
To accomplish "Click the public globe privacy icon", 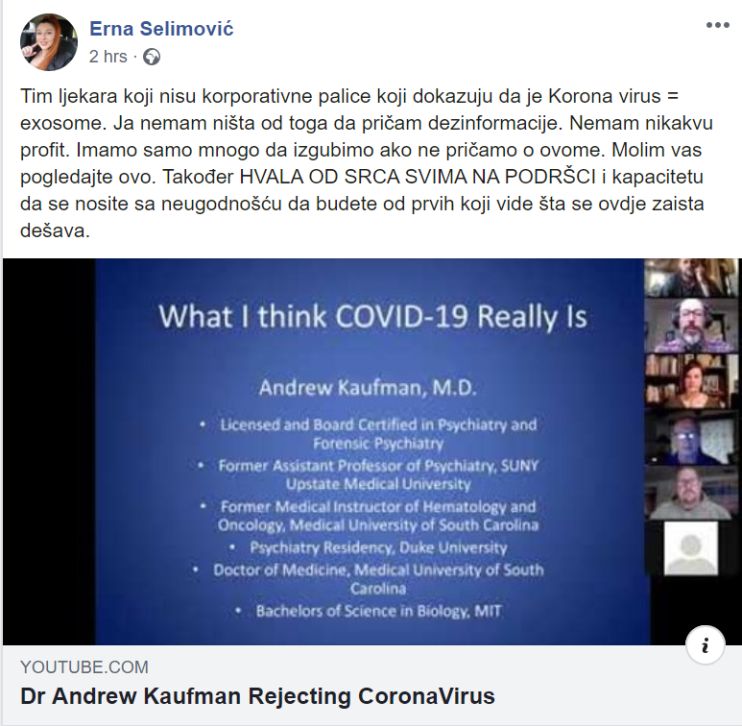I will (151, 57).
